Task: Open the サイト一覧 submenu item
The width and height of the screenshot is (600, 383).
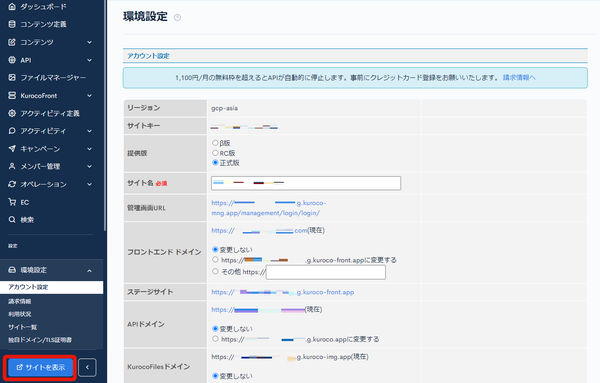Action: click(23, 327)
